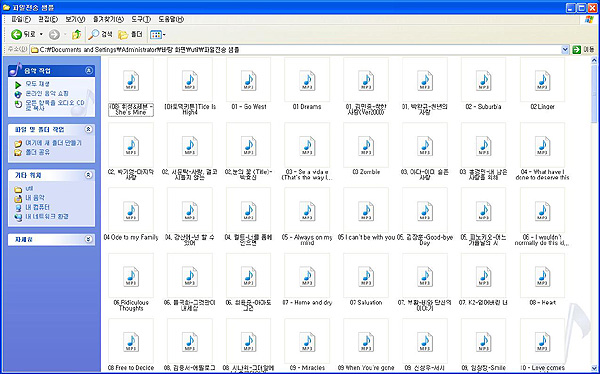Select 04 Ode to my Family file
This screenshot has height=374, width=600.
click(131, 214)
